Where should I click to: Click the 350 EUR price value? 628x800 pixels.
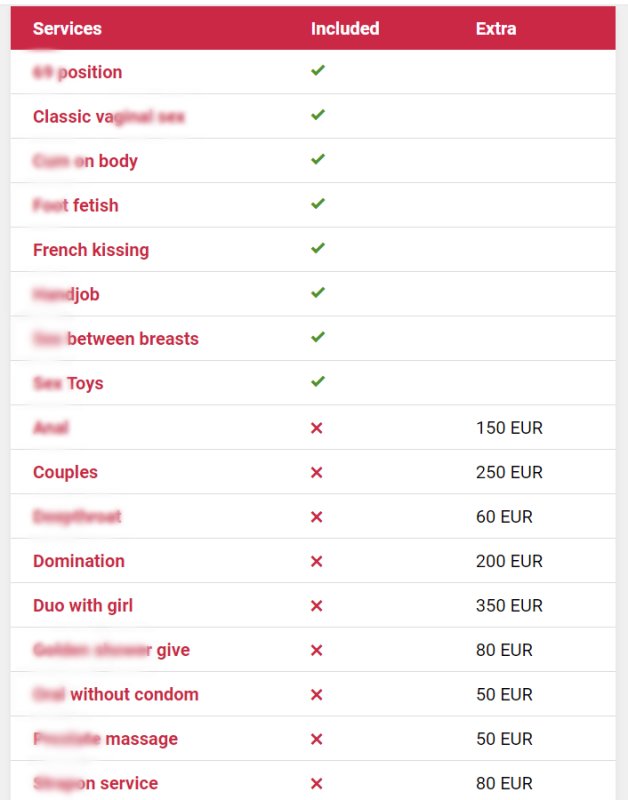pyautogui.click(x=509, y=606)
